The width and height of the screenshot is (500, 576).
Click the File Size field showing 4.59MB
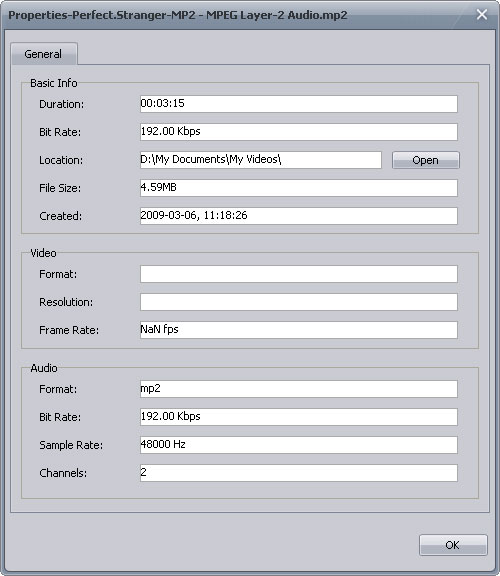299,188
